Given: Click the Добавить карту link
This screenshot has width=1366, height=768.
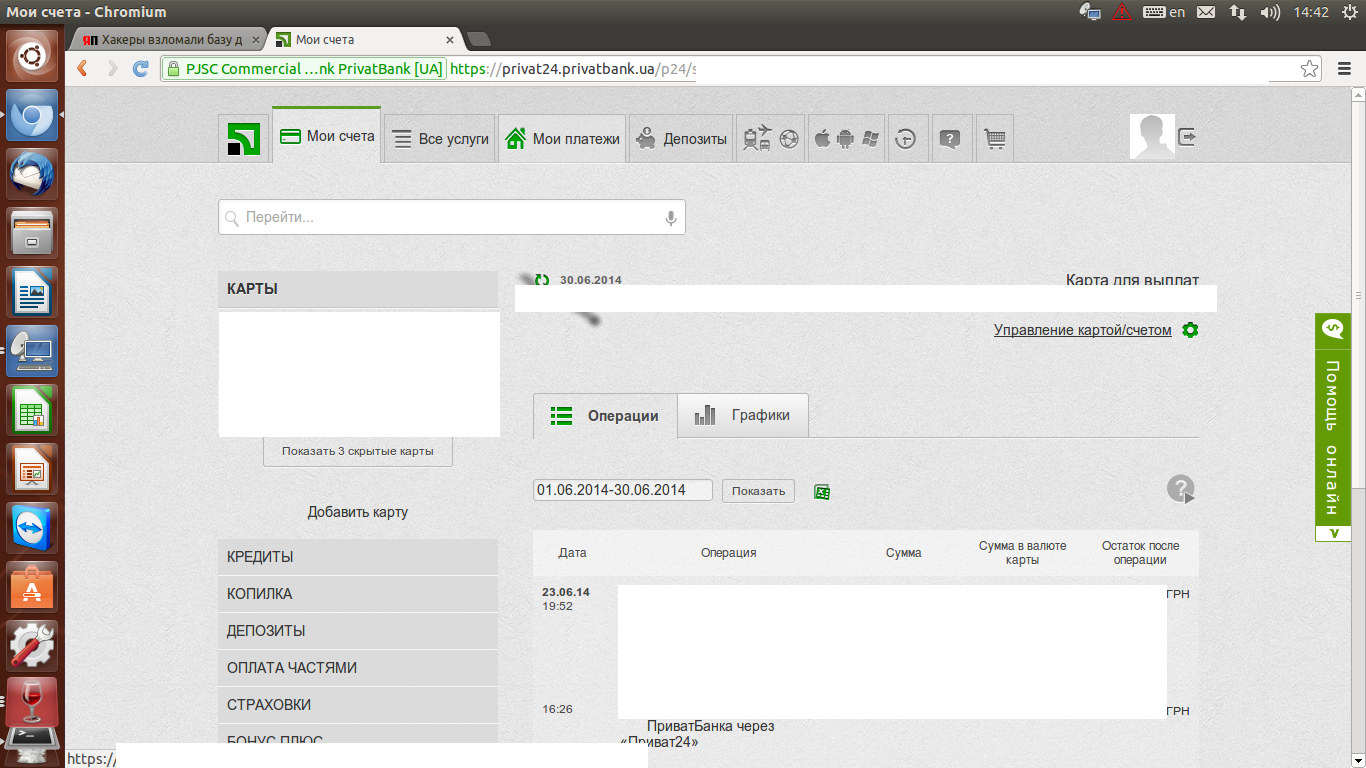Looking at the screenshot, I should click(x=358, y=512).
